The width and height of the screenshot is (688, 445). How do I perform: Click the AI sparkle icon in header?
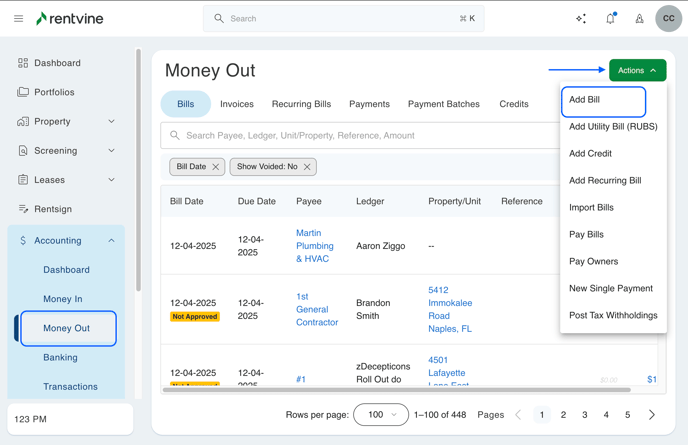pos(581,19)
